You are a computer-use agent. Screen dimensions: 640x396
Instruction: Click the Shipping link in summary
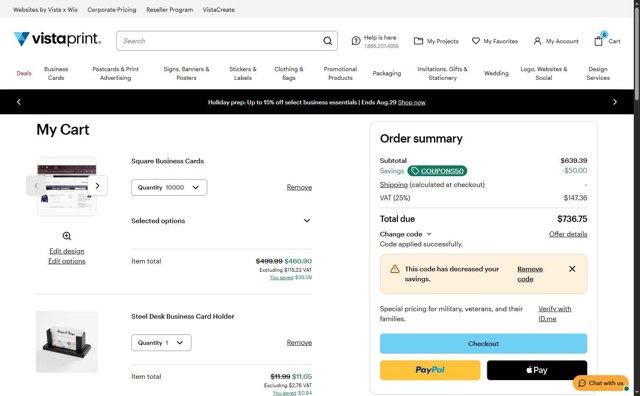[x=393, y=185]
